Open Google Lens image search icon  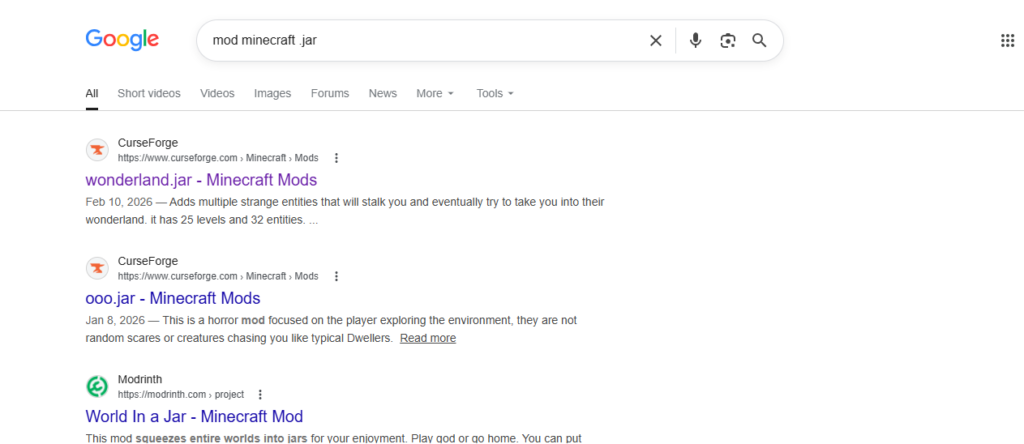point(728,40)
